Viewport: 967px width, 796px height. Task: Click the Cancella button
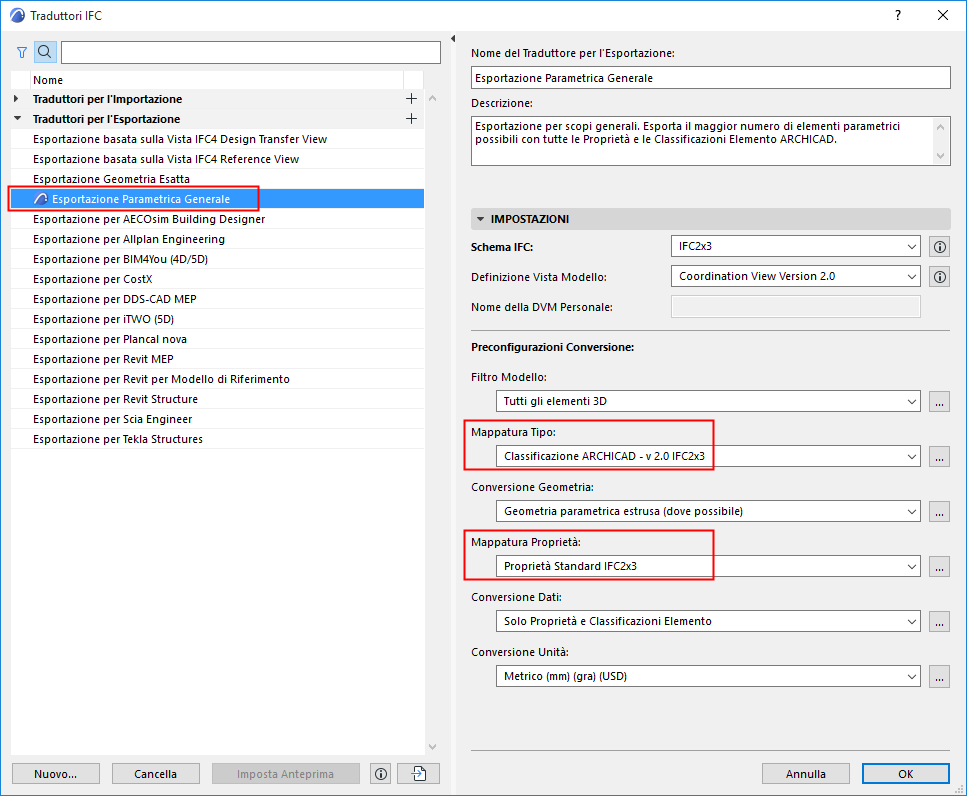[x=155, y=774]
